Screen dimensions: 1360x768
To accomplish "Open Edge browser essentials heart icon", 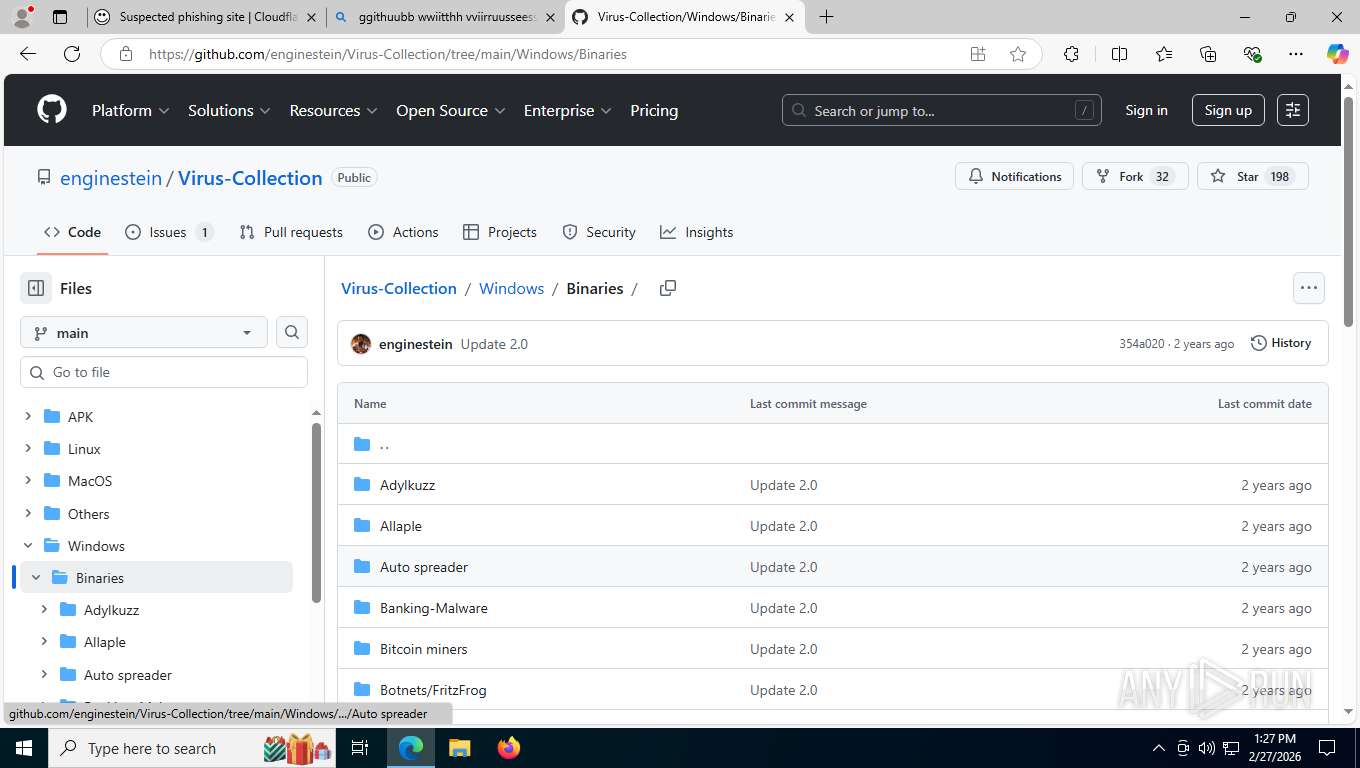I will coord(1252,54).
